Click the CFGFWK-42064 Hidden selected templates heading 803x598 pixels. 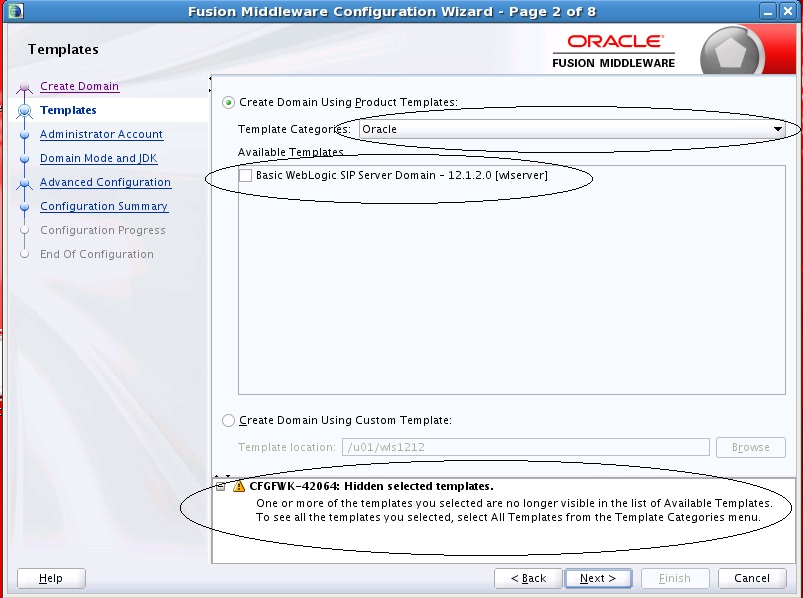[371, 486]
